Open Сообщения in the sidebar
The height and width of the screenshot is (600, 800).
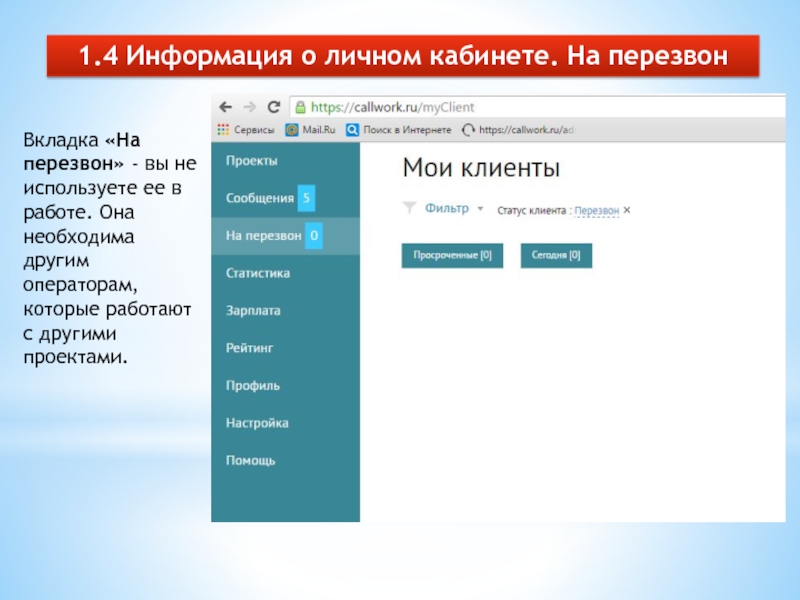pos(260,198)
